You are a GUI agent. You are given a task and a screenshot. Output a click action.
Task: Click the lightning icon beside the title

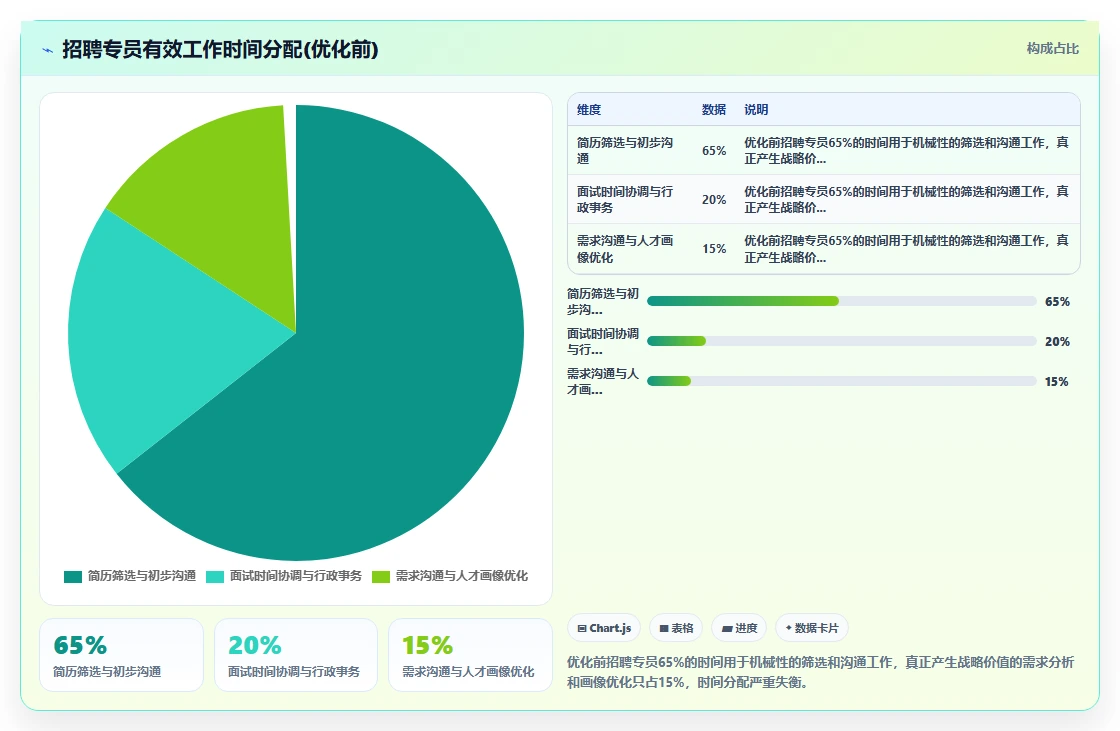pos(48,50)
